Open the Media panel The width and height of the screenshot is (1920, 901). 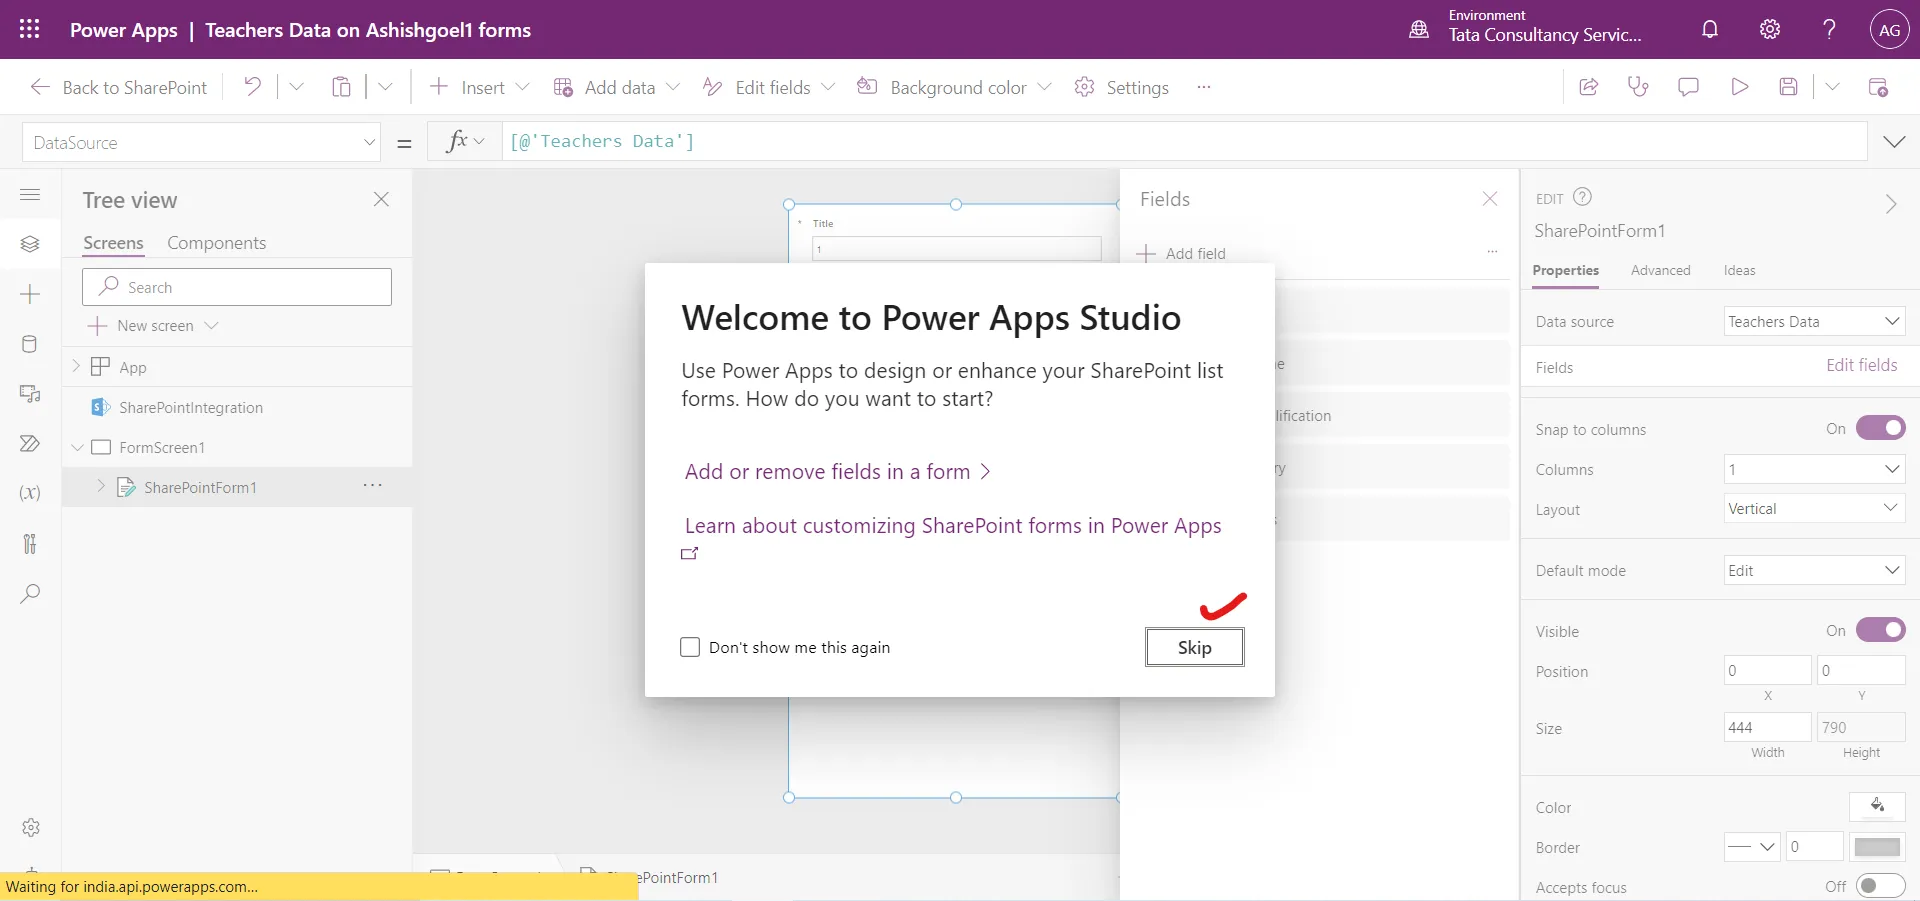(30, 395)
